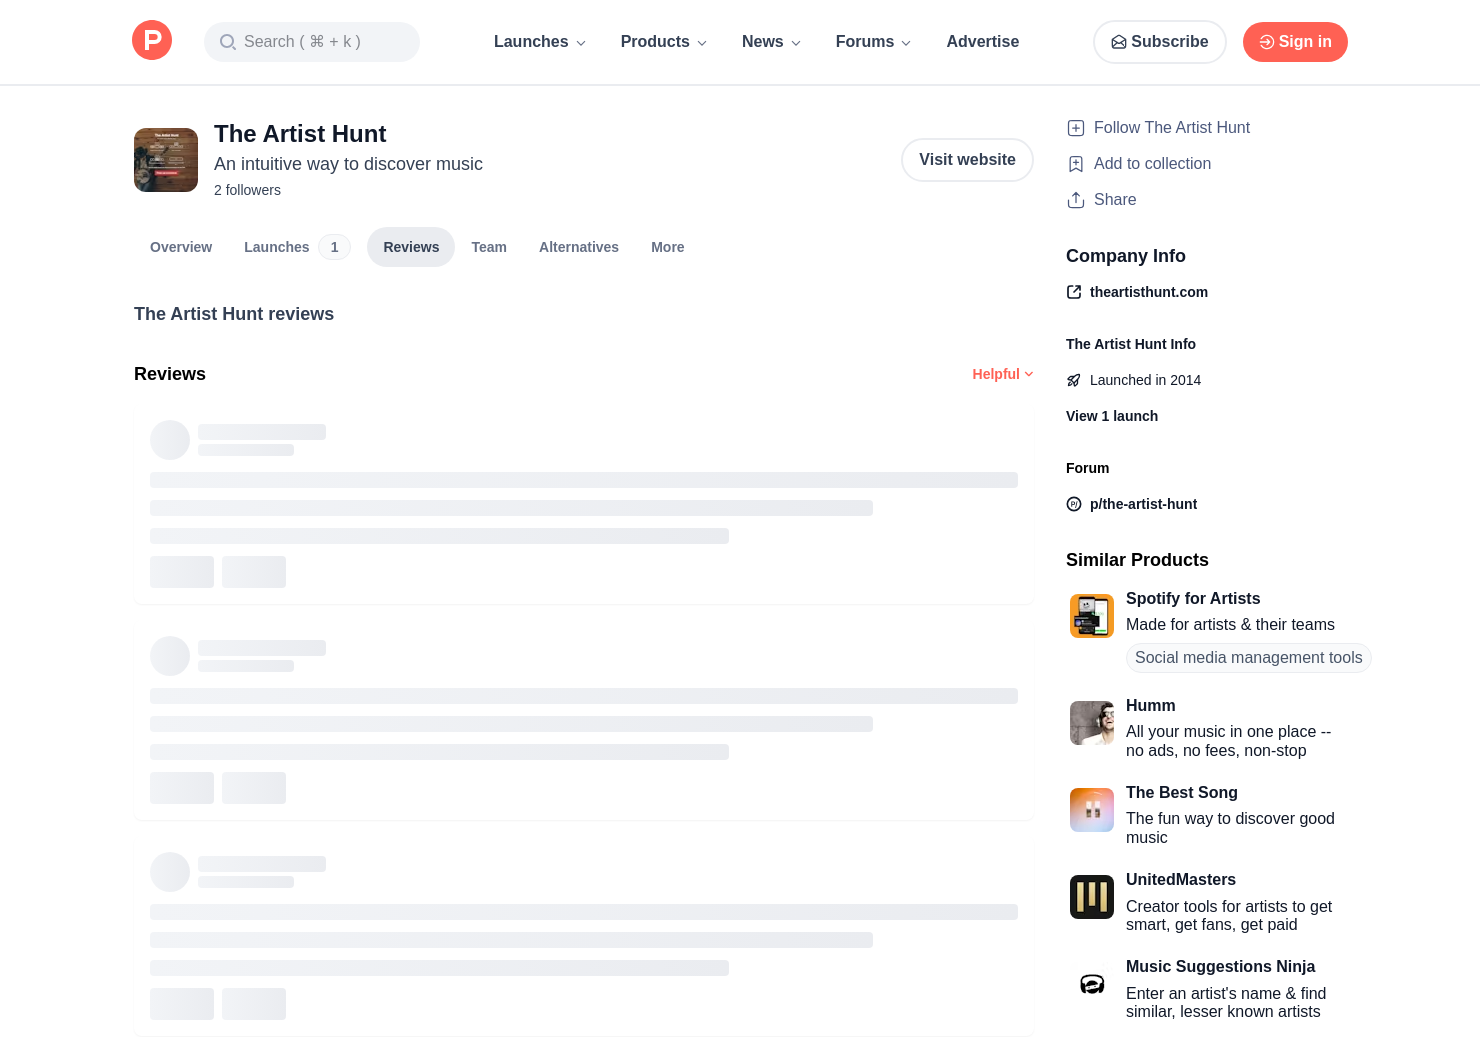Click the Product Hunt logo icon
The width and height of the screenshot is (1480, 1037).
(x=152, y=41)
